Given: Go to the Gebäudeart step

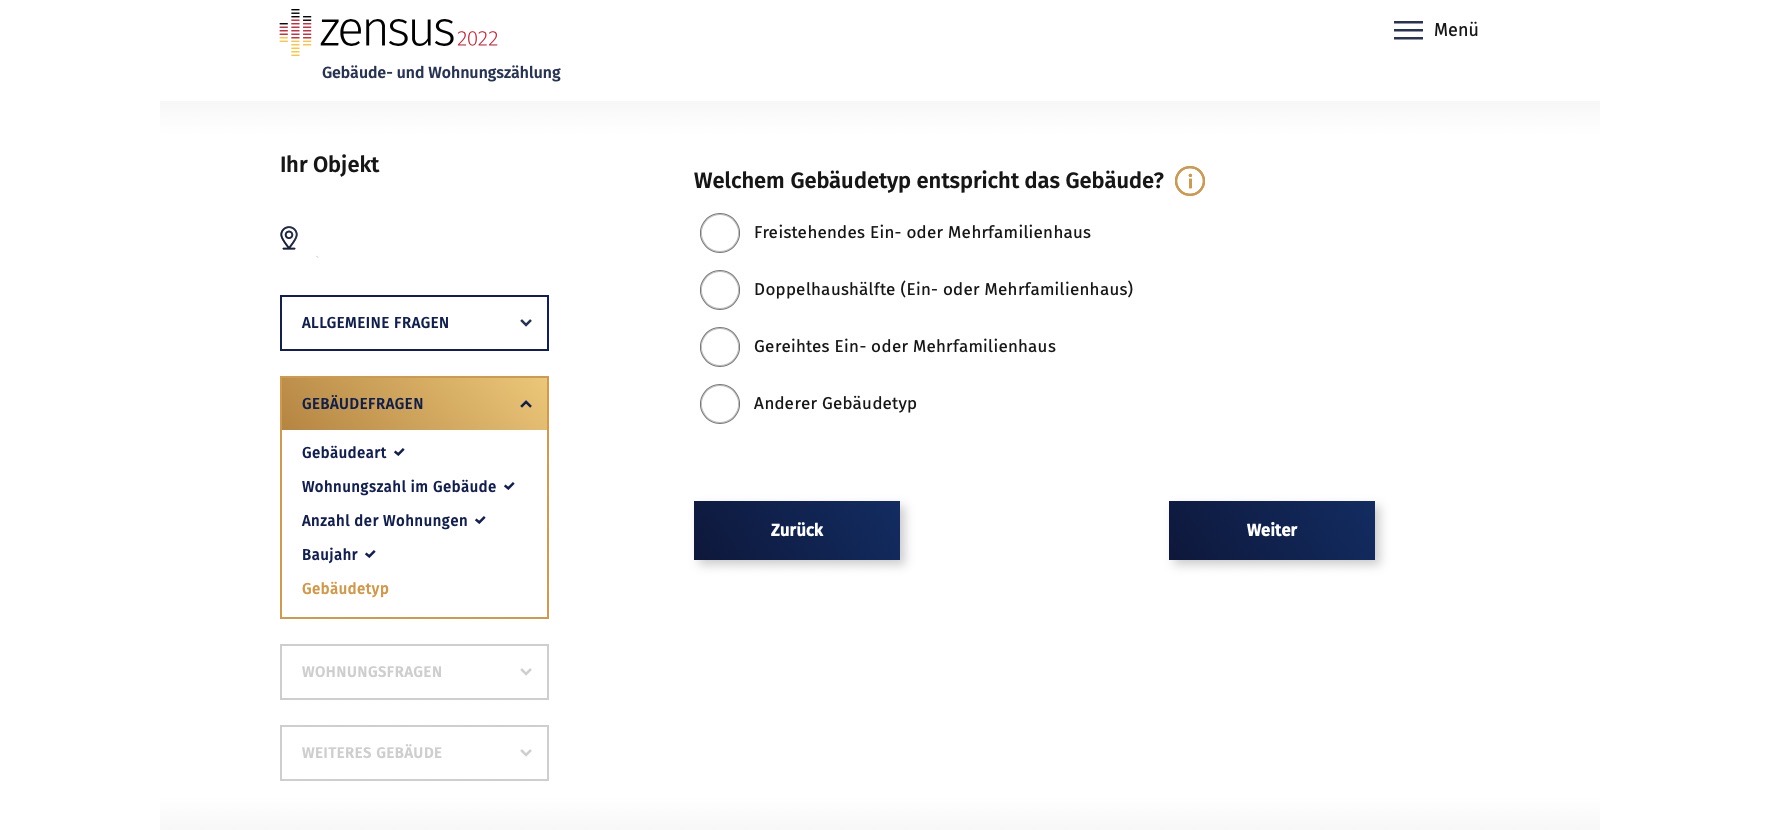Looking at the screenshot, I should (x=344, y=453).
